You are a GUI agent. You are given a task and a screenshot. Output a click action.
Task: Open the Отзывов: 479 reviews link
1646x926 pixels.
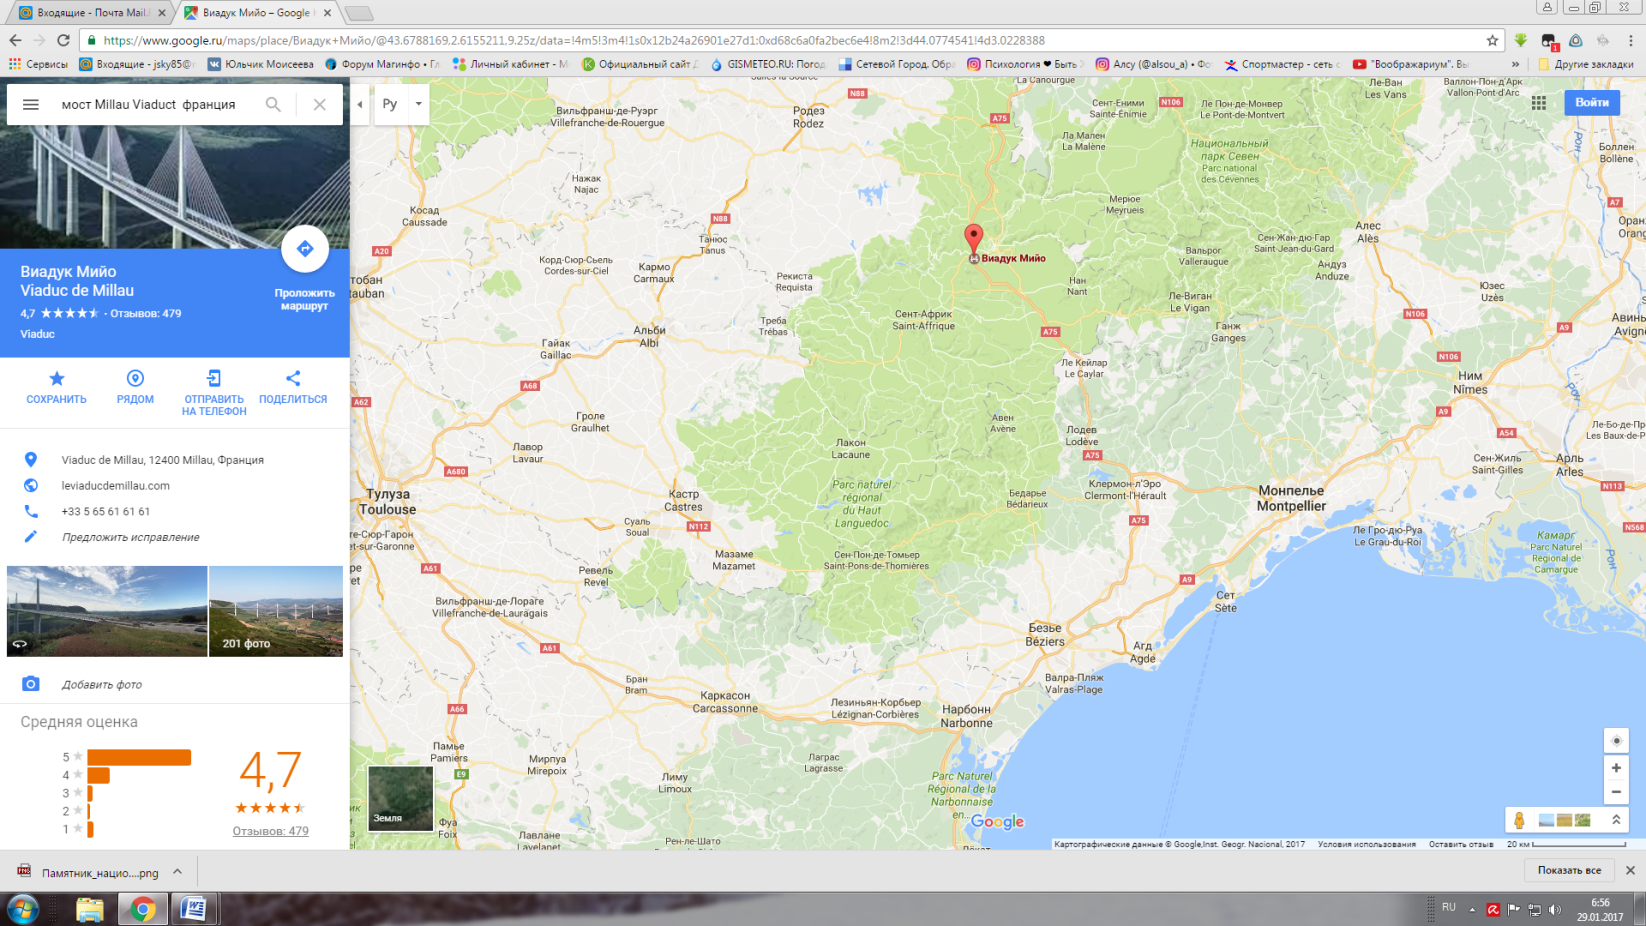click(x=271, y=831)
